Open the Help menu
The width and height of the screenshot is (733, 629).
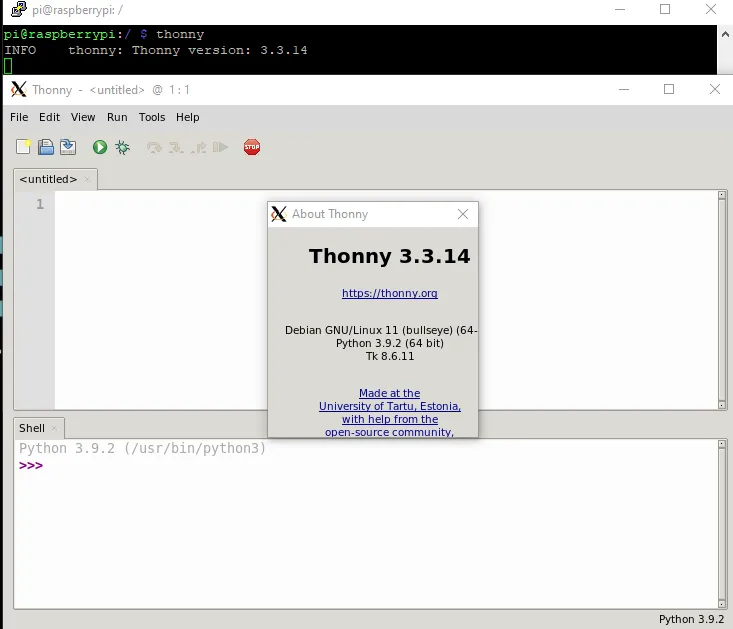click(x=187, y=117)
